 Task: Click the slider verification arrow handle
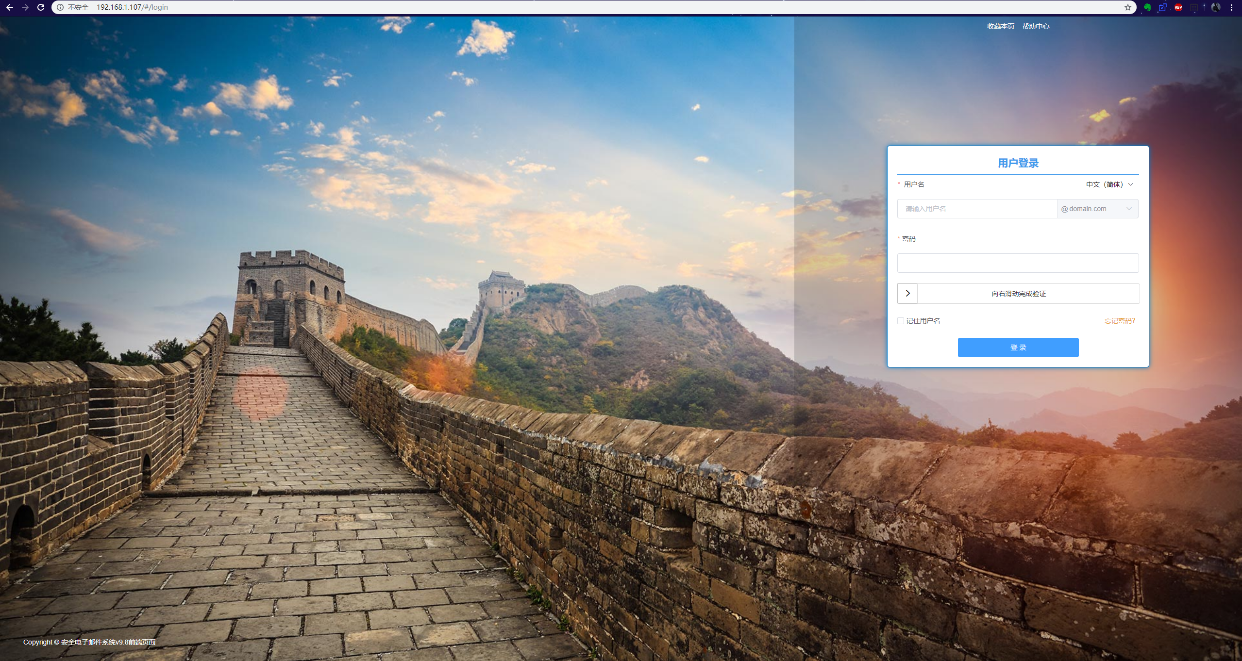click(908, 294)
